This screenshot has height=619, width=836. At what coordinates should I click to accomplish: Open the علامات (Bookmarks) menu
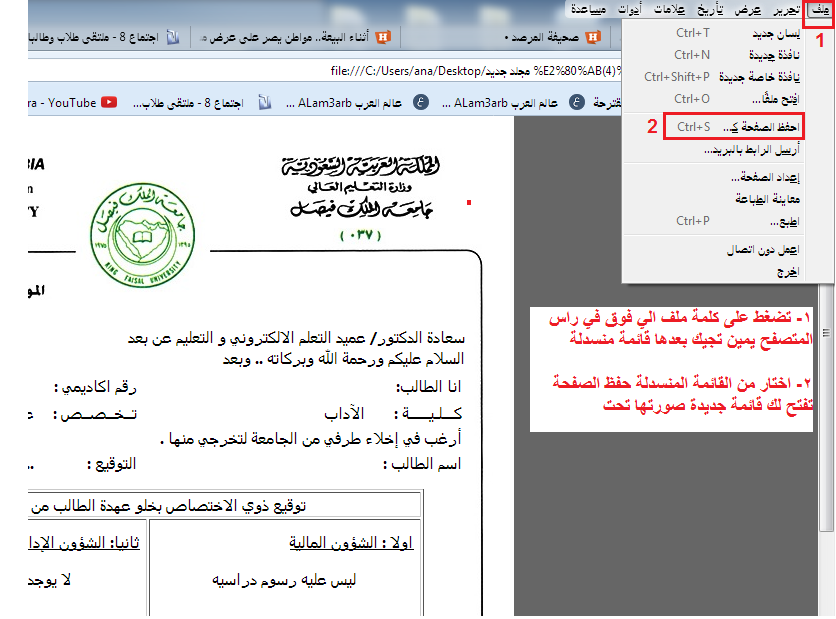[x=669, y=10]
